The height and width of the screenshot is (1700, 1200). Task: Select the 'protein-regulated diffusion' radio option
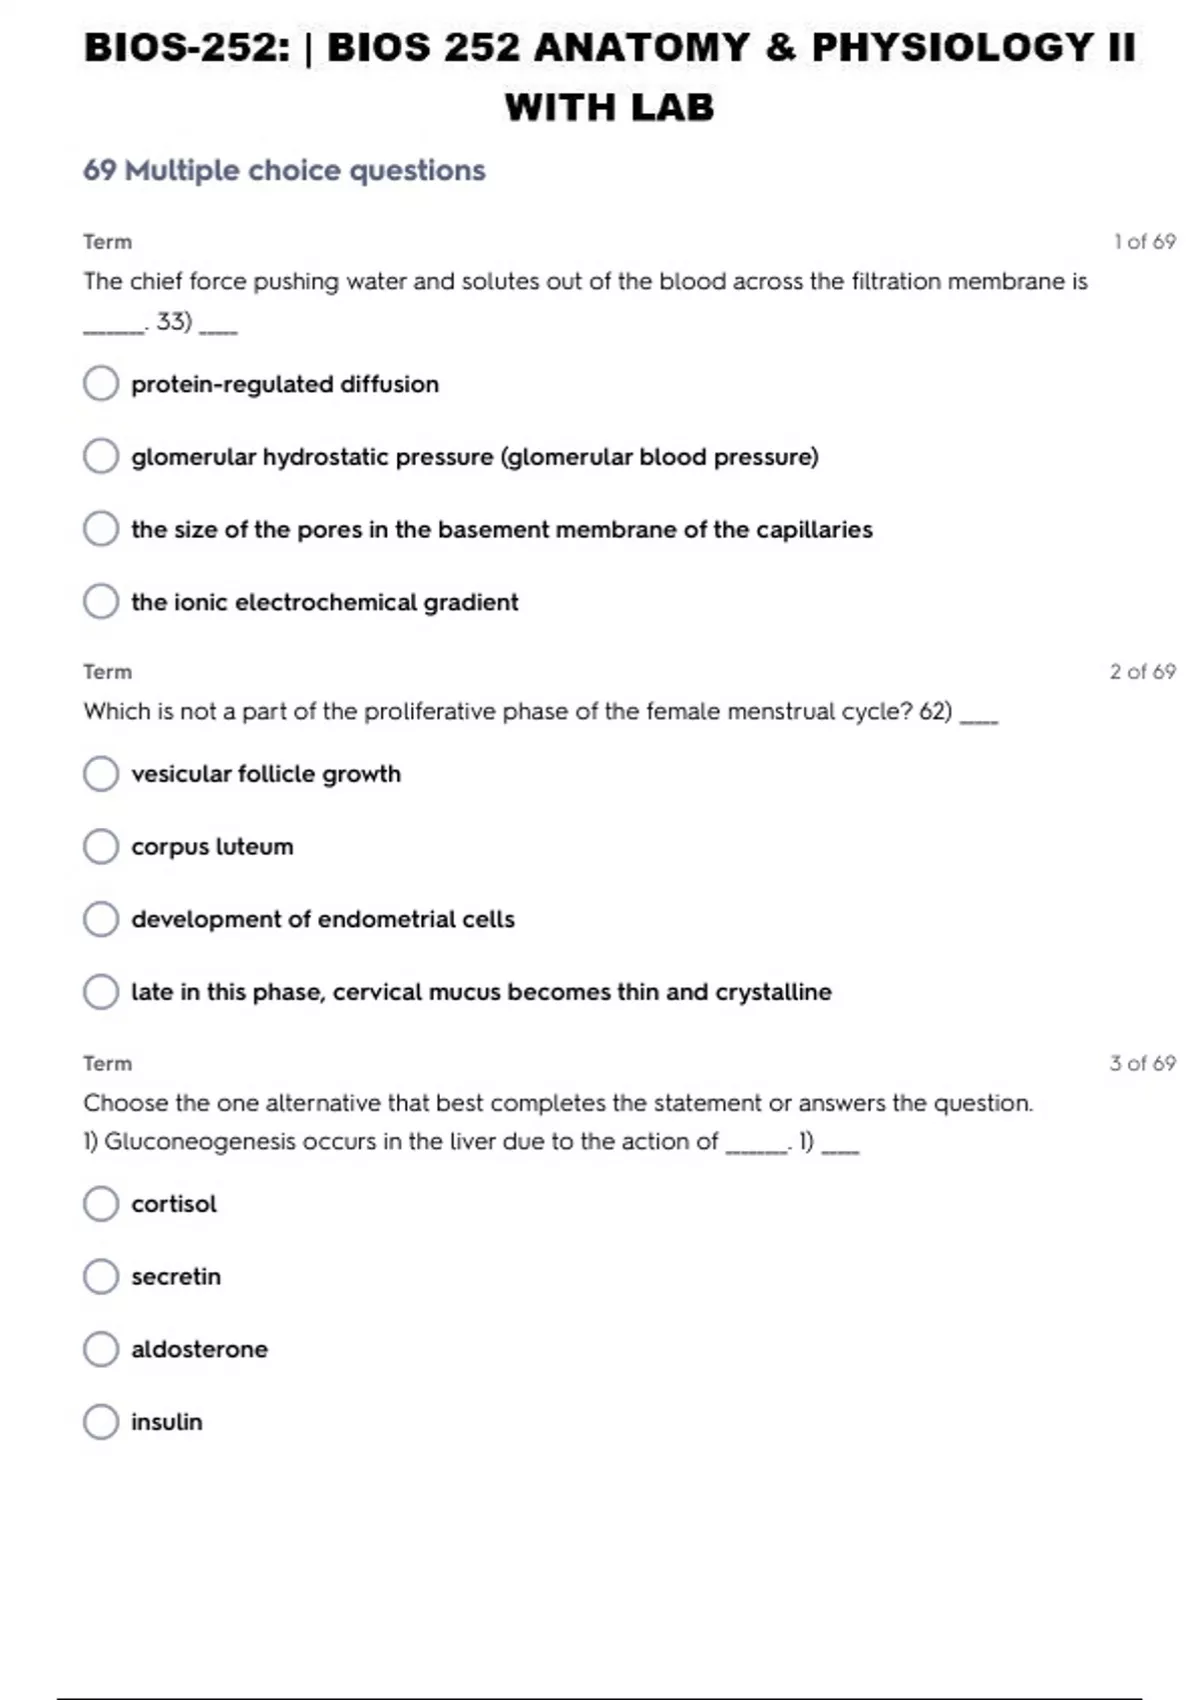(101, 384)
